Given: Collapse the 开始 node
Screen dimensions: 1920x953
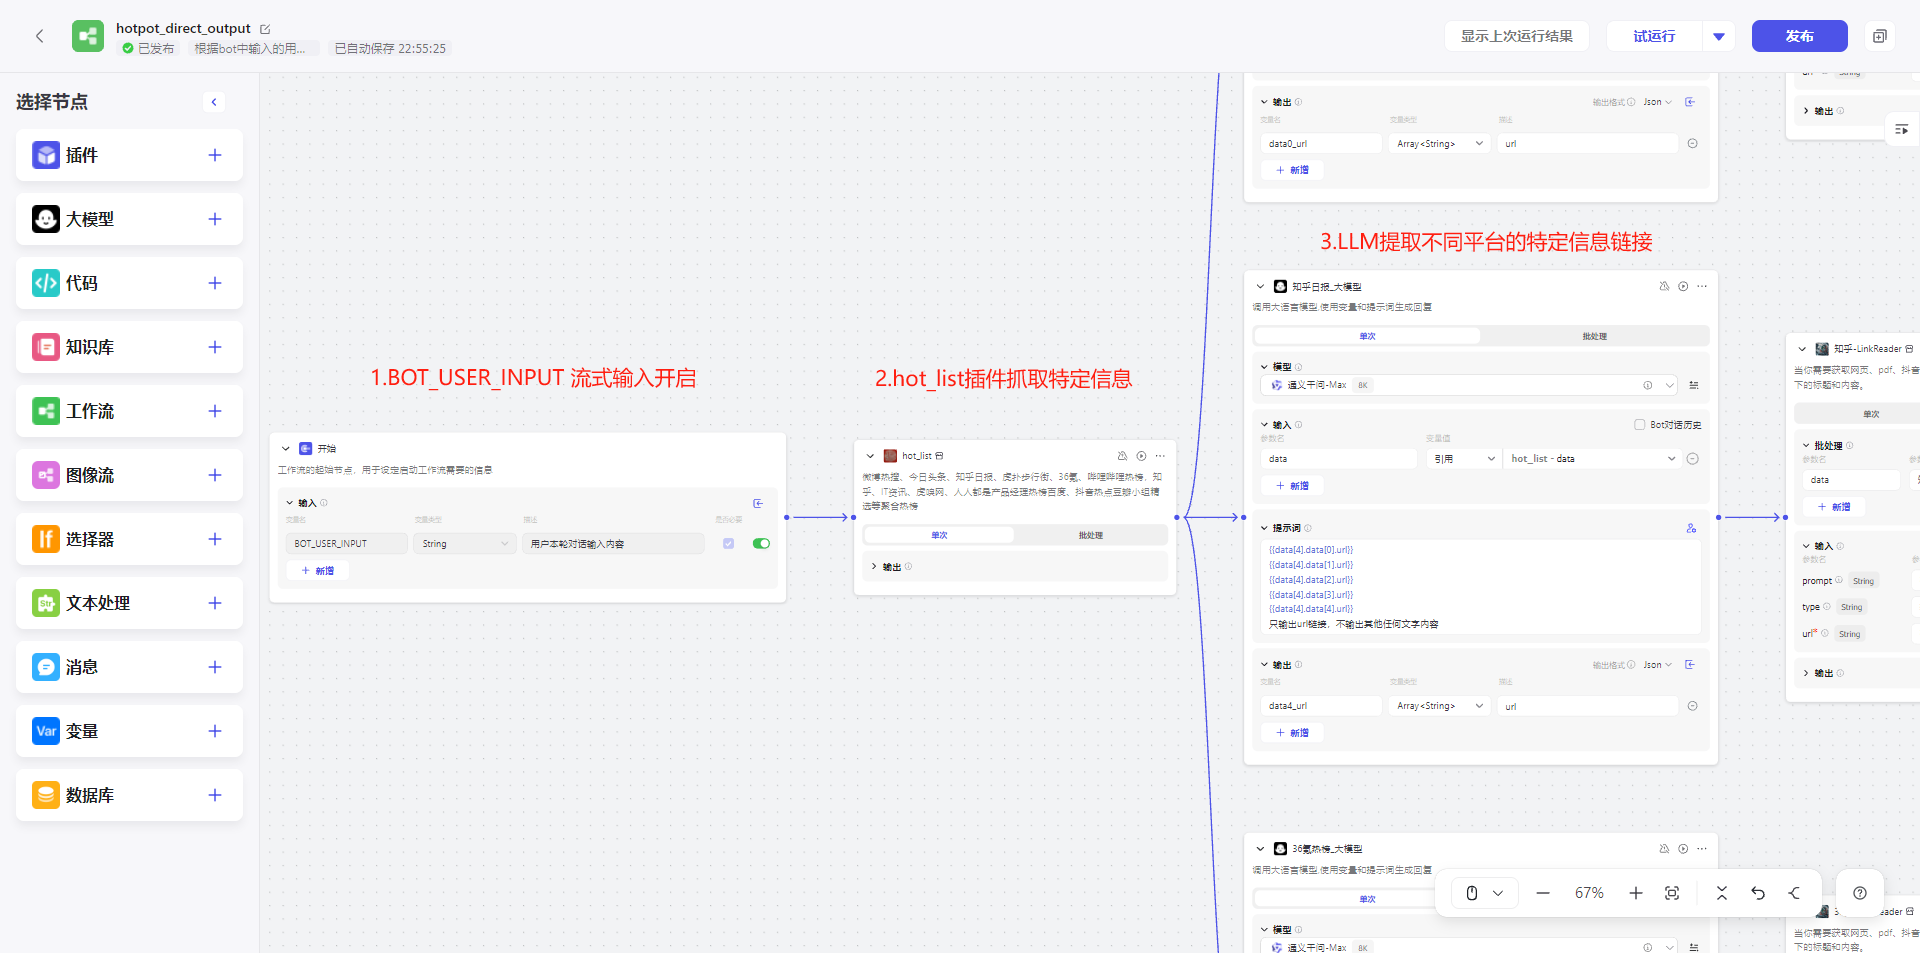Looking at the screenshot, I should 286,449.
